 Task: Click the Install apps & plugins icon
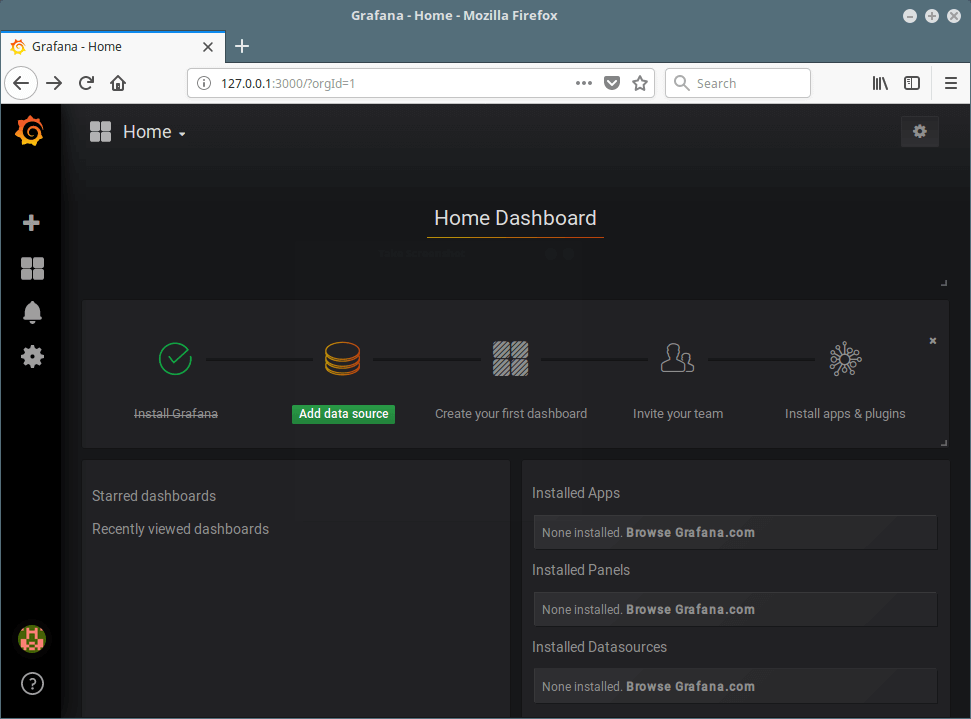[x=845, y=358]
